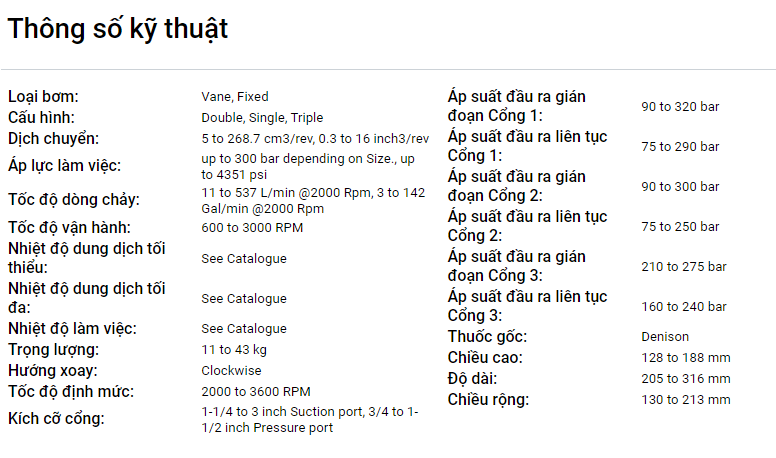Click the 'Cấu hình:' label

41,118
